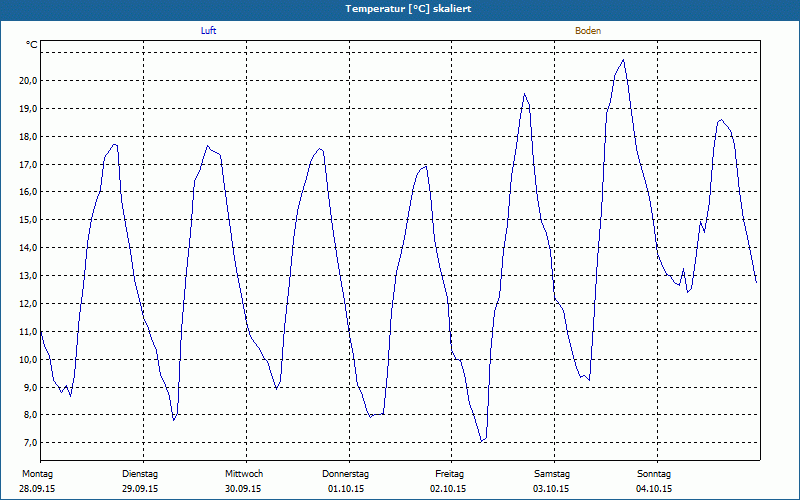Click the lowest temperature point on Freitag
800x500 pixels.
click(x=481, y=441)
